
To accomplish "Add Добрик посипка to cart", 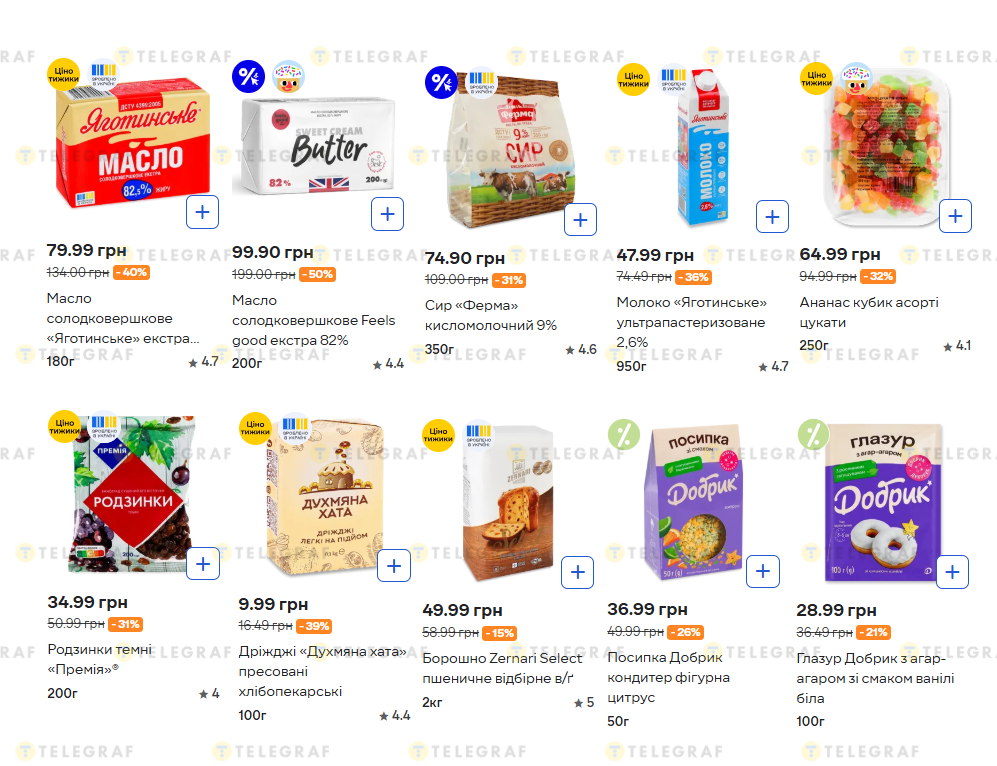I will pos(763,571).
